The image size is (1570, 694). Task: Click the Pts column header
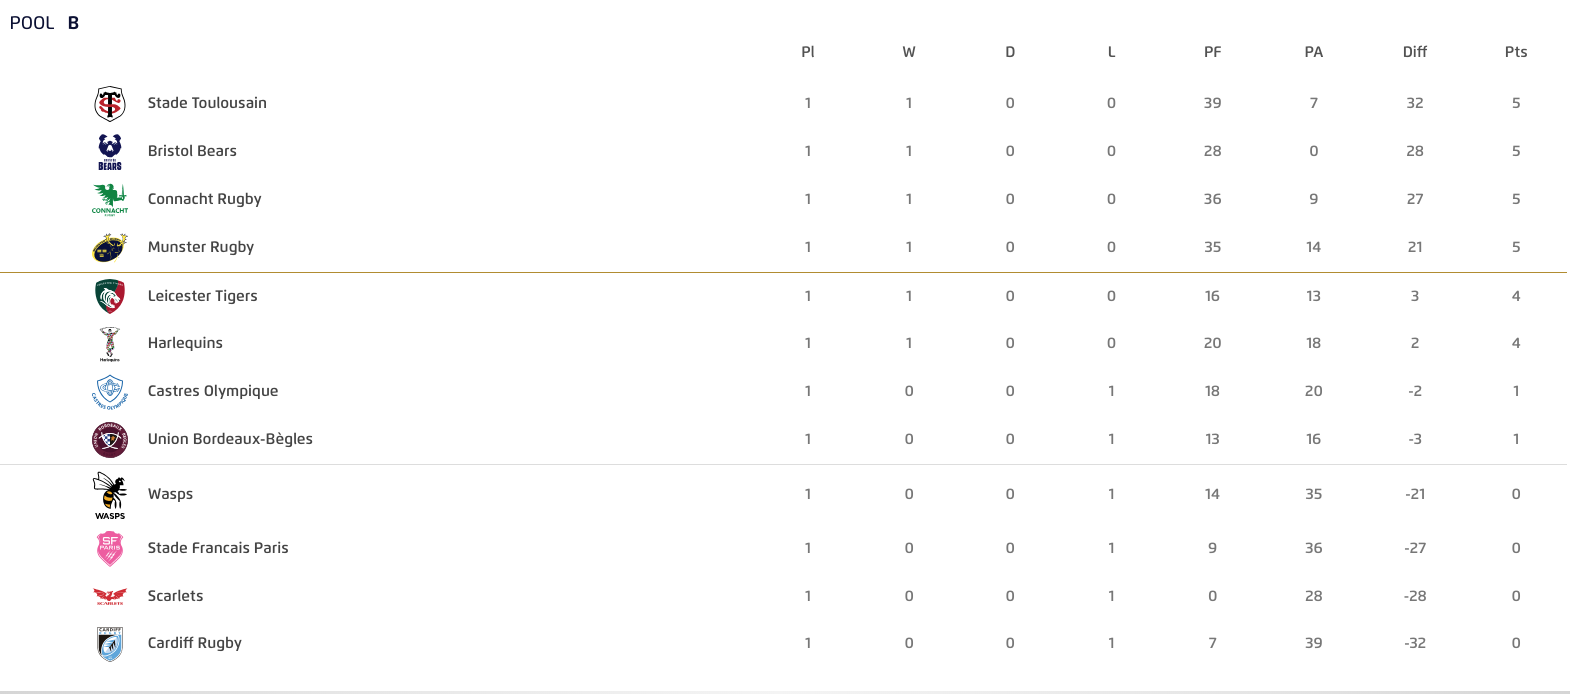point(1516,52)
